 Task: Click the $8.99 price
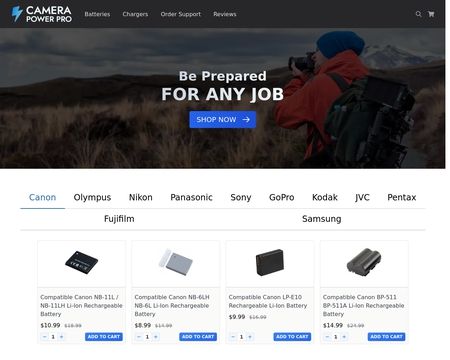[143, 325]
